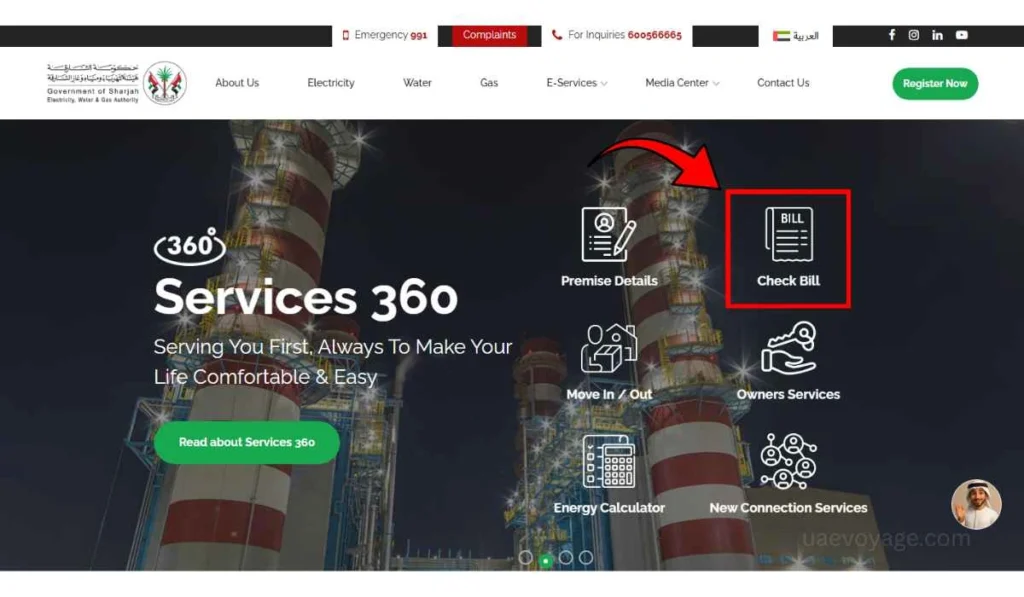This screenshot has height=597, width=1024.
Task: Open the Gas menu item
Action: [488, 83]
